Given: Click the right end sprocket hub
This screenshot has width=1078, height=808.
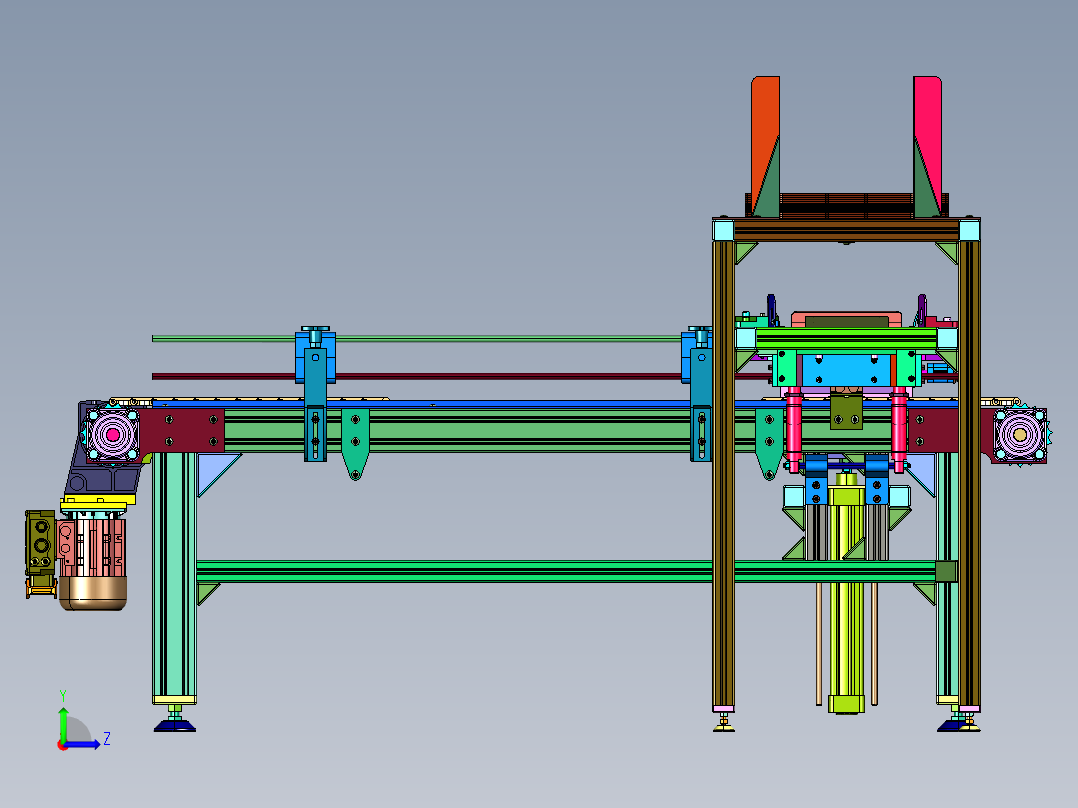Looking at the screenshot, I should click(x=1020, y=435).
